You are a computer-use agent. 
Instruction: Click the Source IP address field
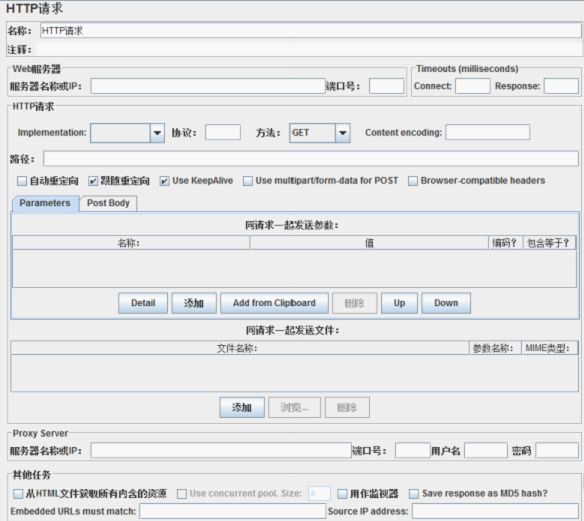[x=495, y=511]
